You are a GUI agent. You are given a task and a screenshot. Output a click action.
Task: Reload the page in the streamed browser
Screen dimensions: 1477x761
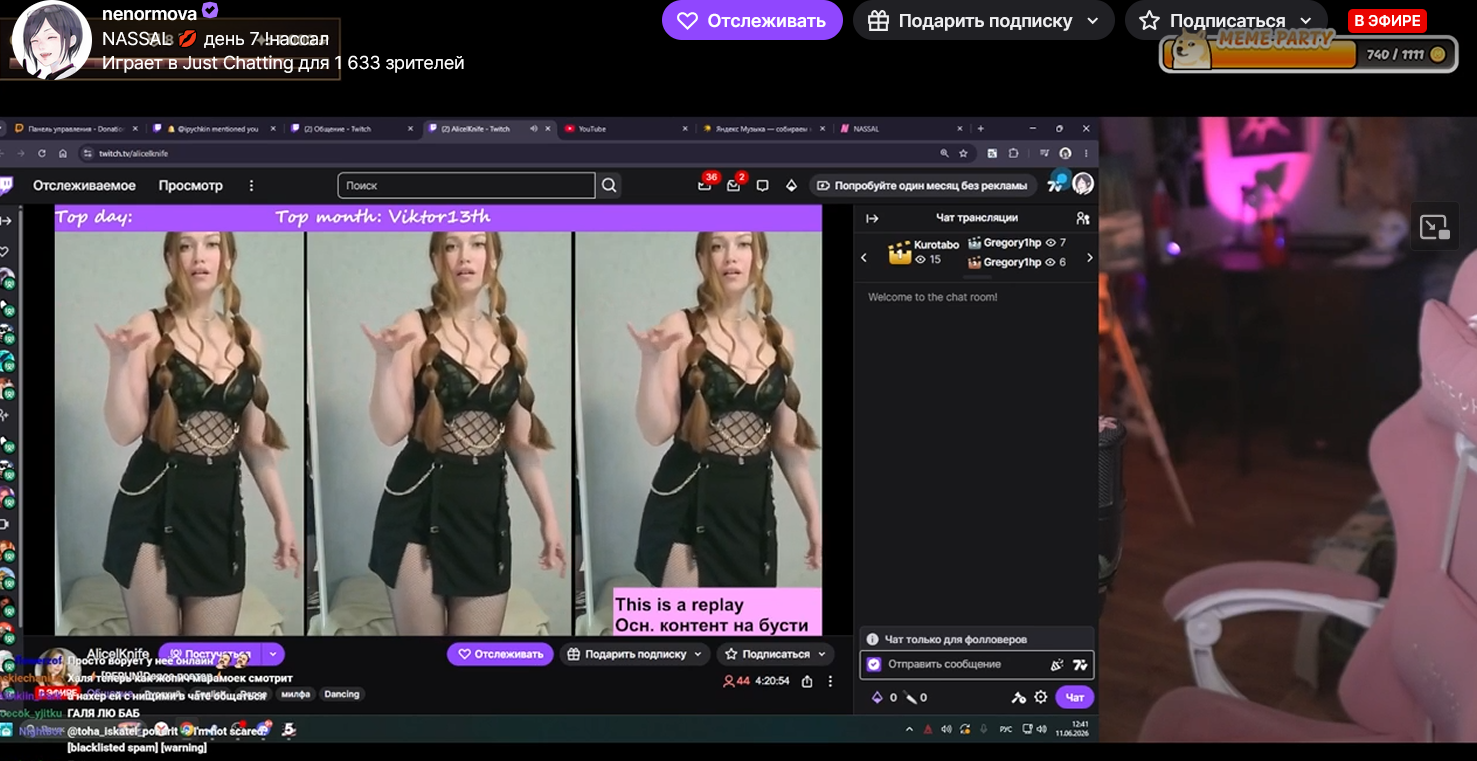[x=42, y=153]
